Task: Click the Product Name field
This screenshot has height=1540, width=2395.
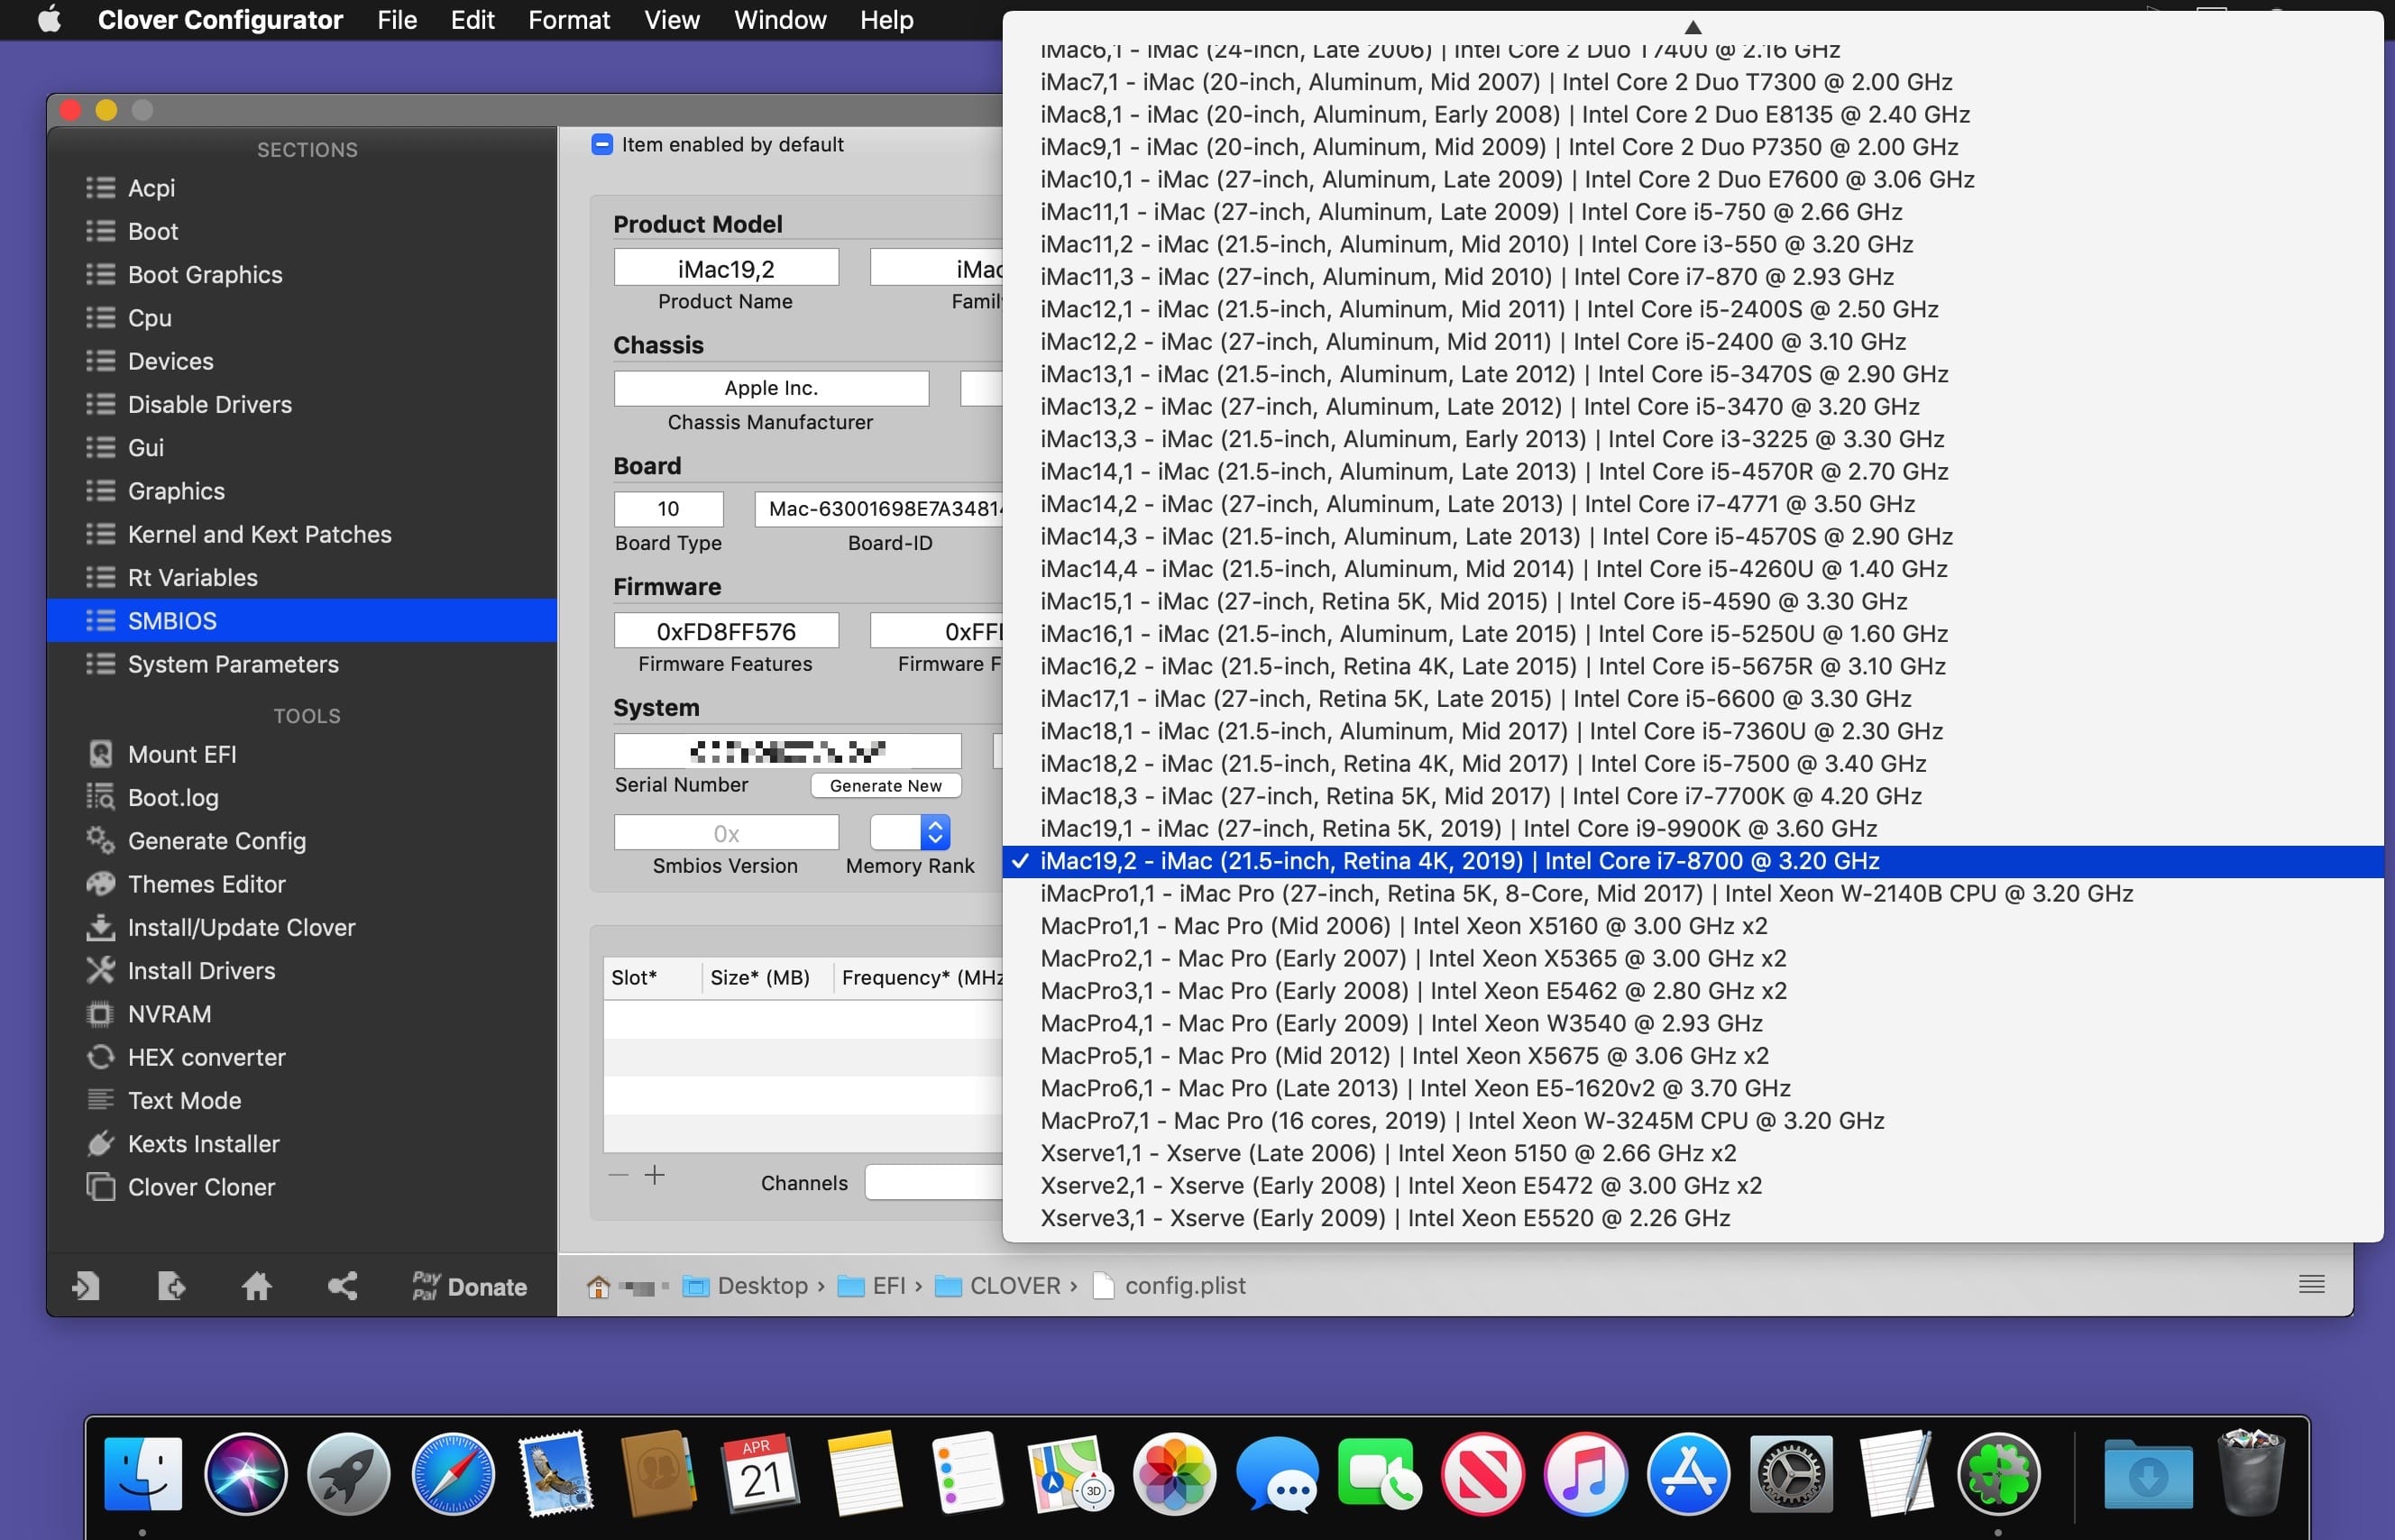Action: 726,268
